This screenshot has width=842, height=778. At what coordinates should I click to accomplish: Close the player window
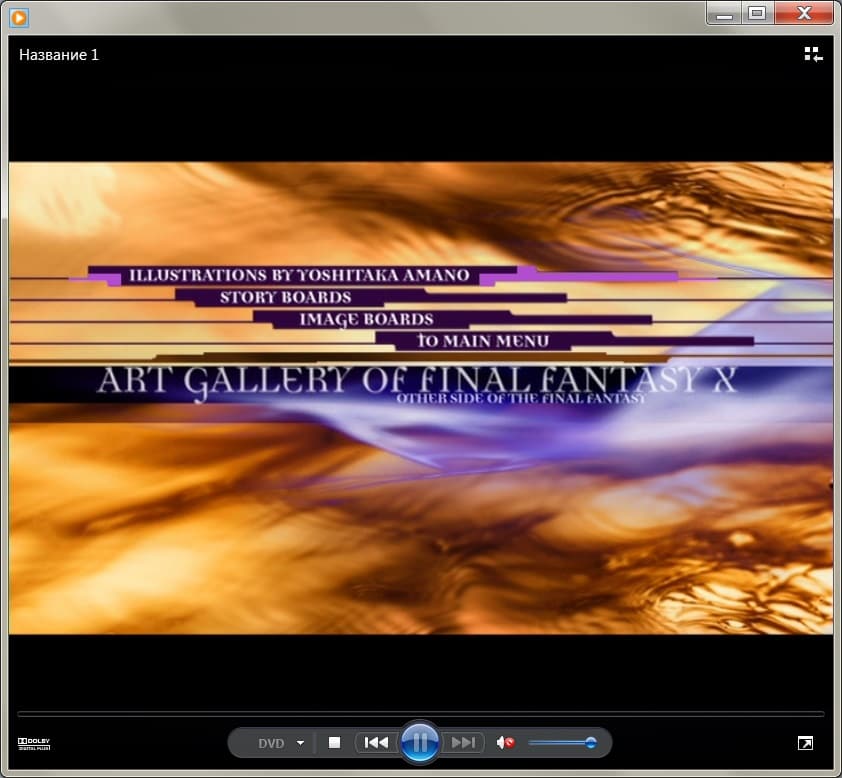coord(804,13)
